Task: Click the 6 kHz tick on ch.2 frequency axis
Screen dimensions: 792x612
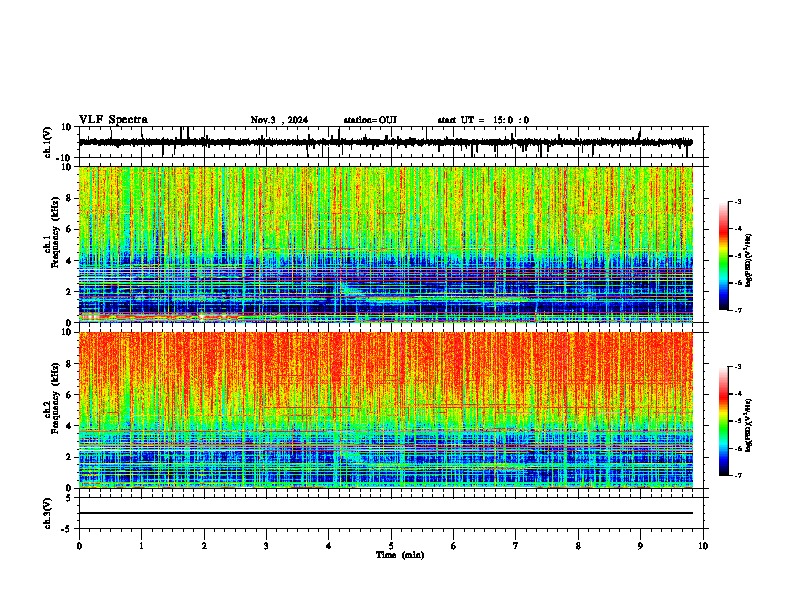Action: (69, 395)
